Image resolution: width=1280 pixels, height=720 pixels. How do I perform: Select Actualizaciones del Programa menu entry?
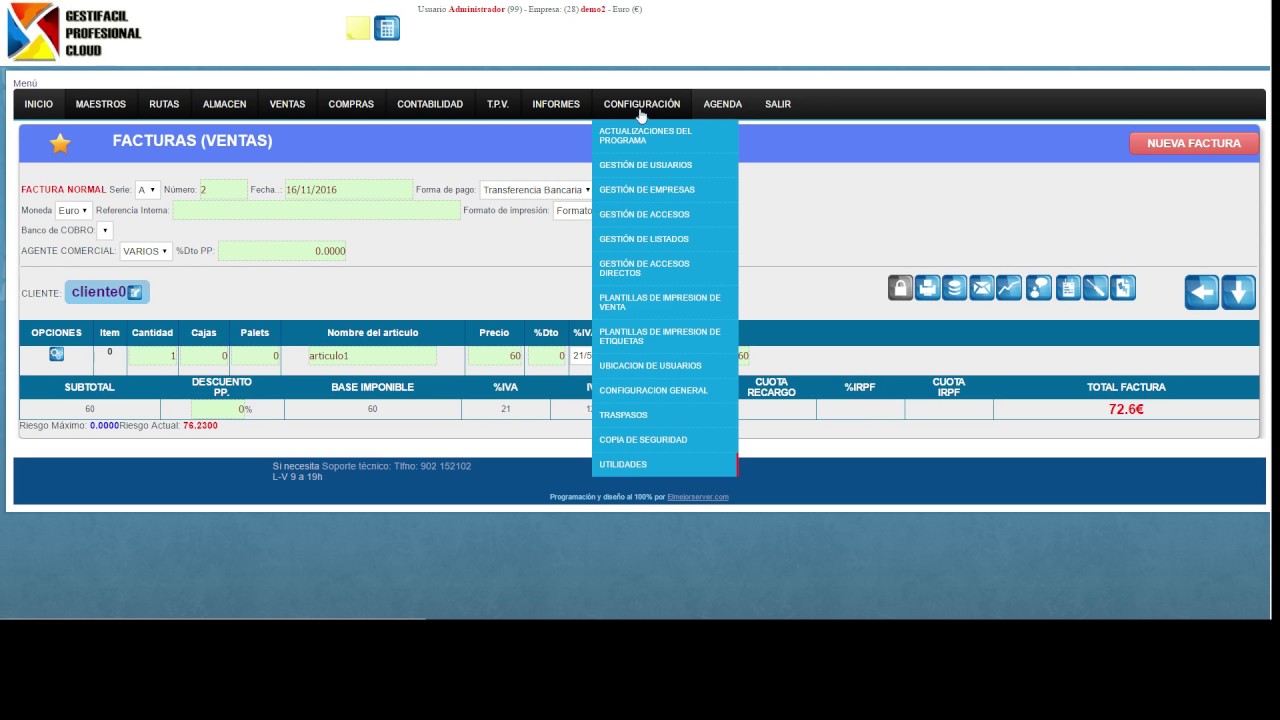pyautogui.click(x=665, y=136)
